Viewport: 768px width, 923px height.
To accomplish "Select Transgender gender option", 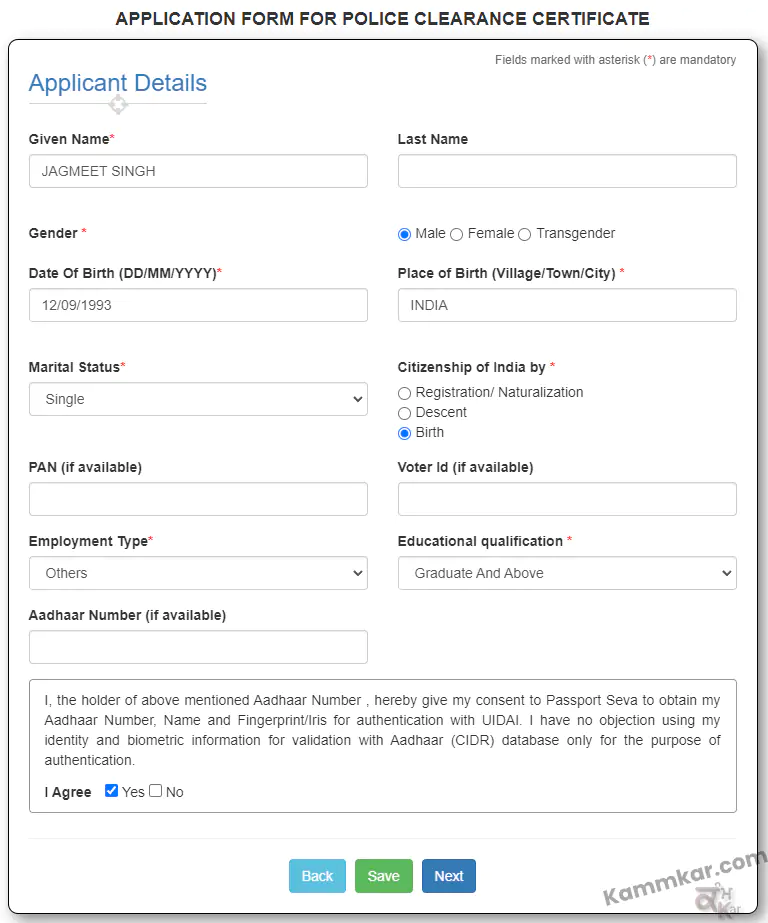I will tap(525, 234).
